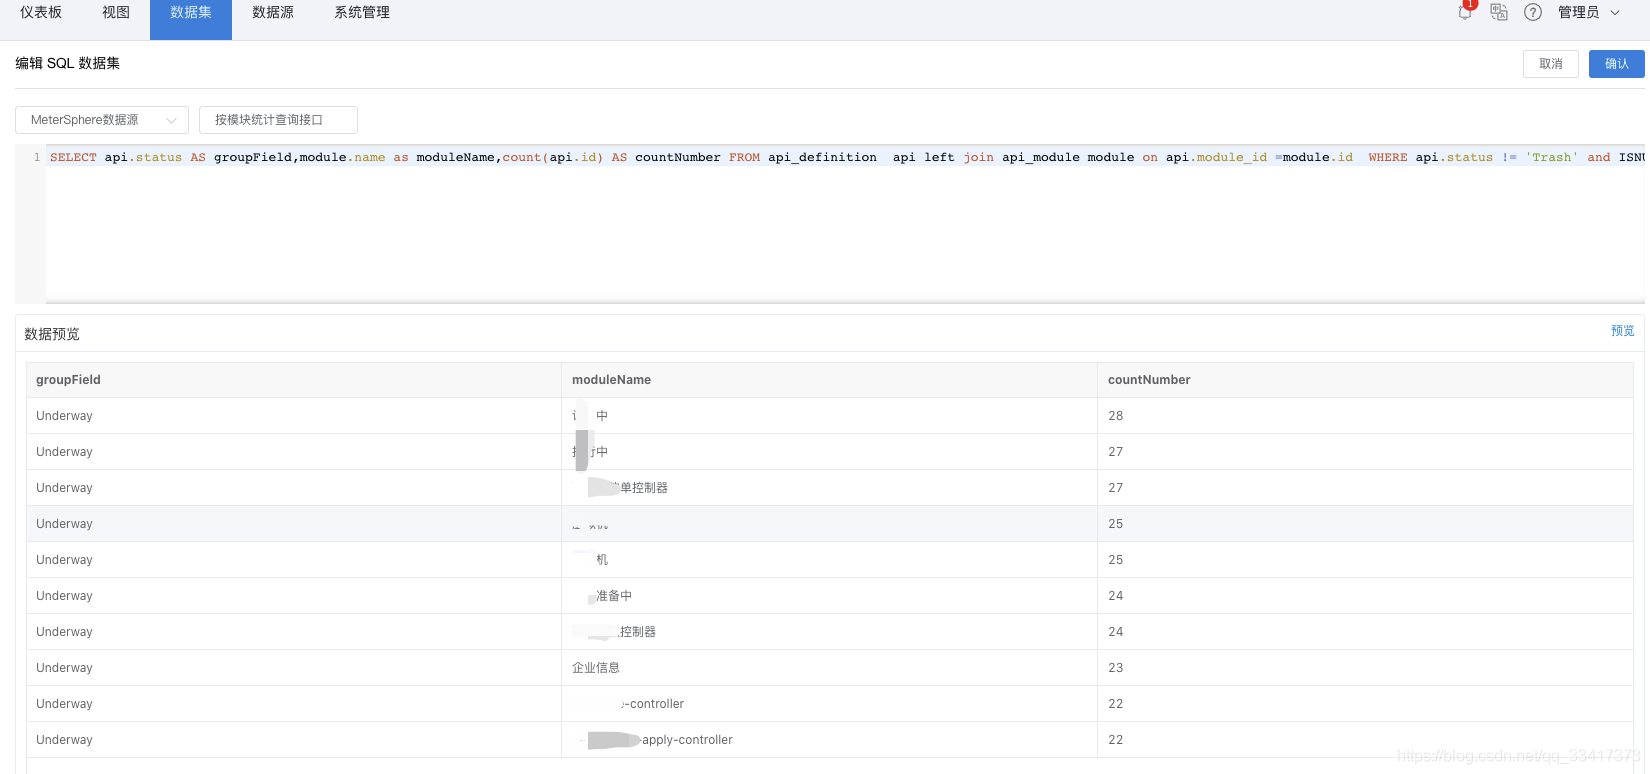Click inside the SQL editor line 1
Viewport: 1650px width, 774px height.
pyautogui.click(x=845, y=157)
